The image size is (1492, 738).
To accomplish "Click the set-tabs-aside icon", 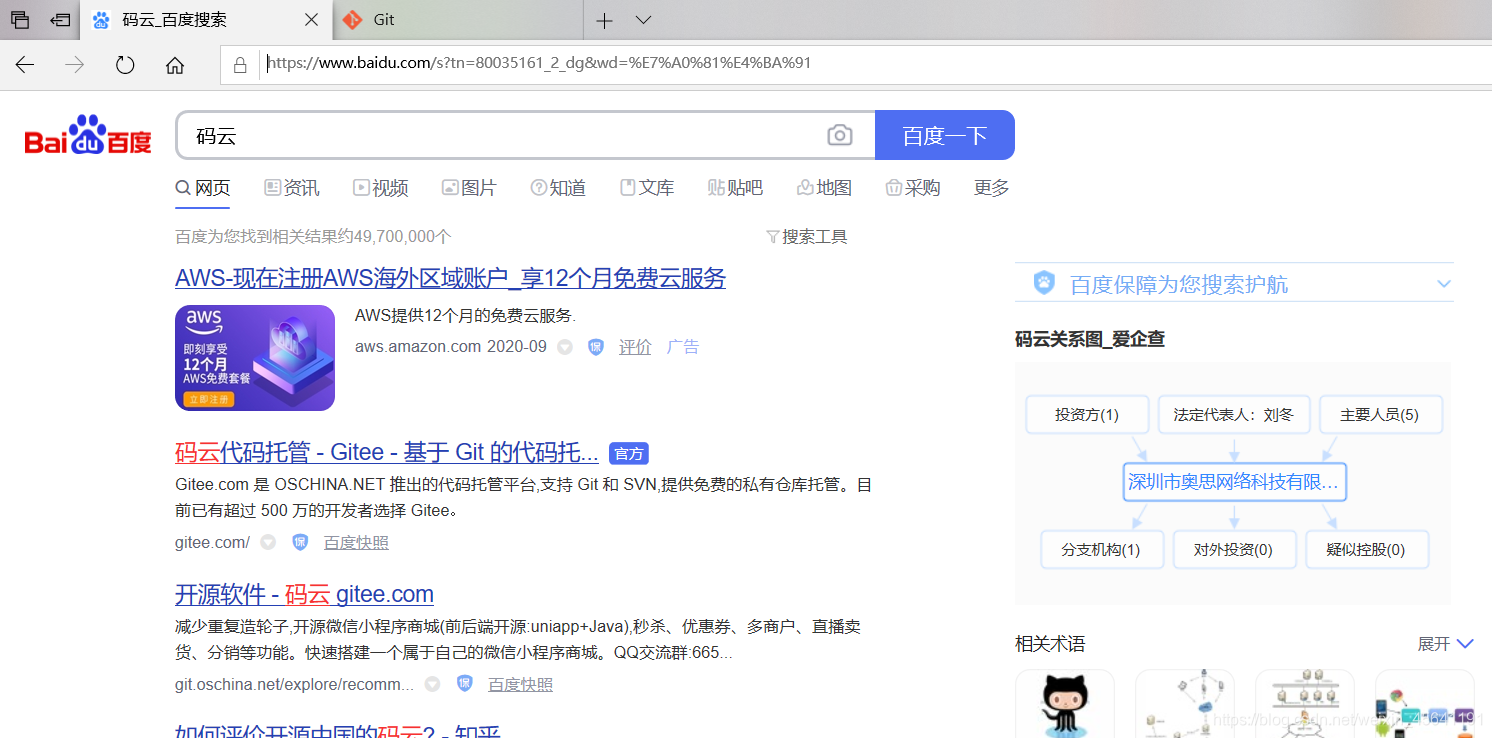I will pos(61,19).
